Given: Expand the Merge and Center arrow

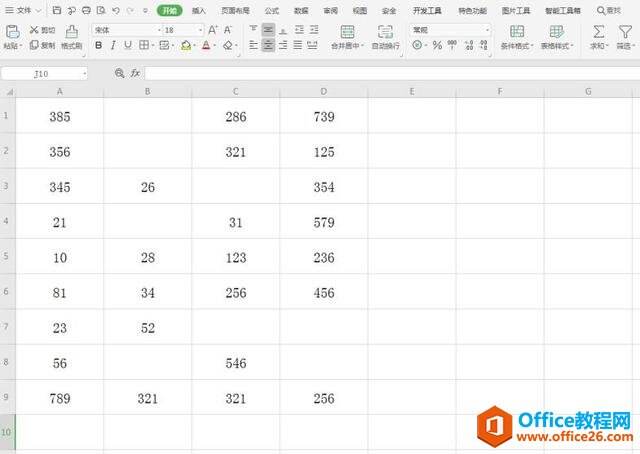Looking at the screenshot, I should coord(362,46).
